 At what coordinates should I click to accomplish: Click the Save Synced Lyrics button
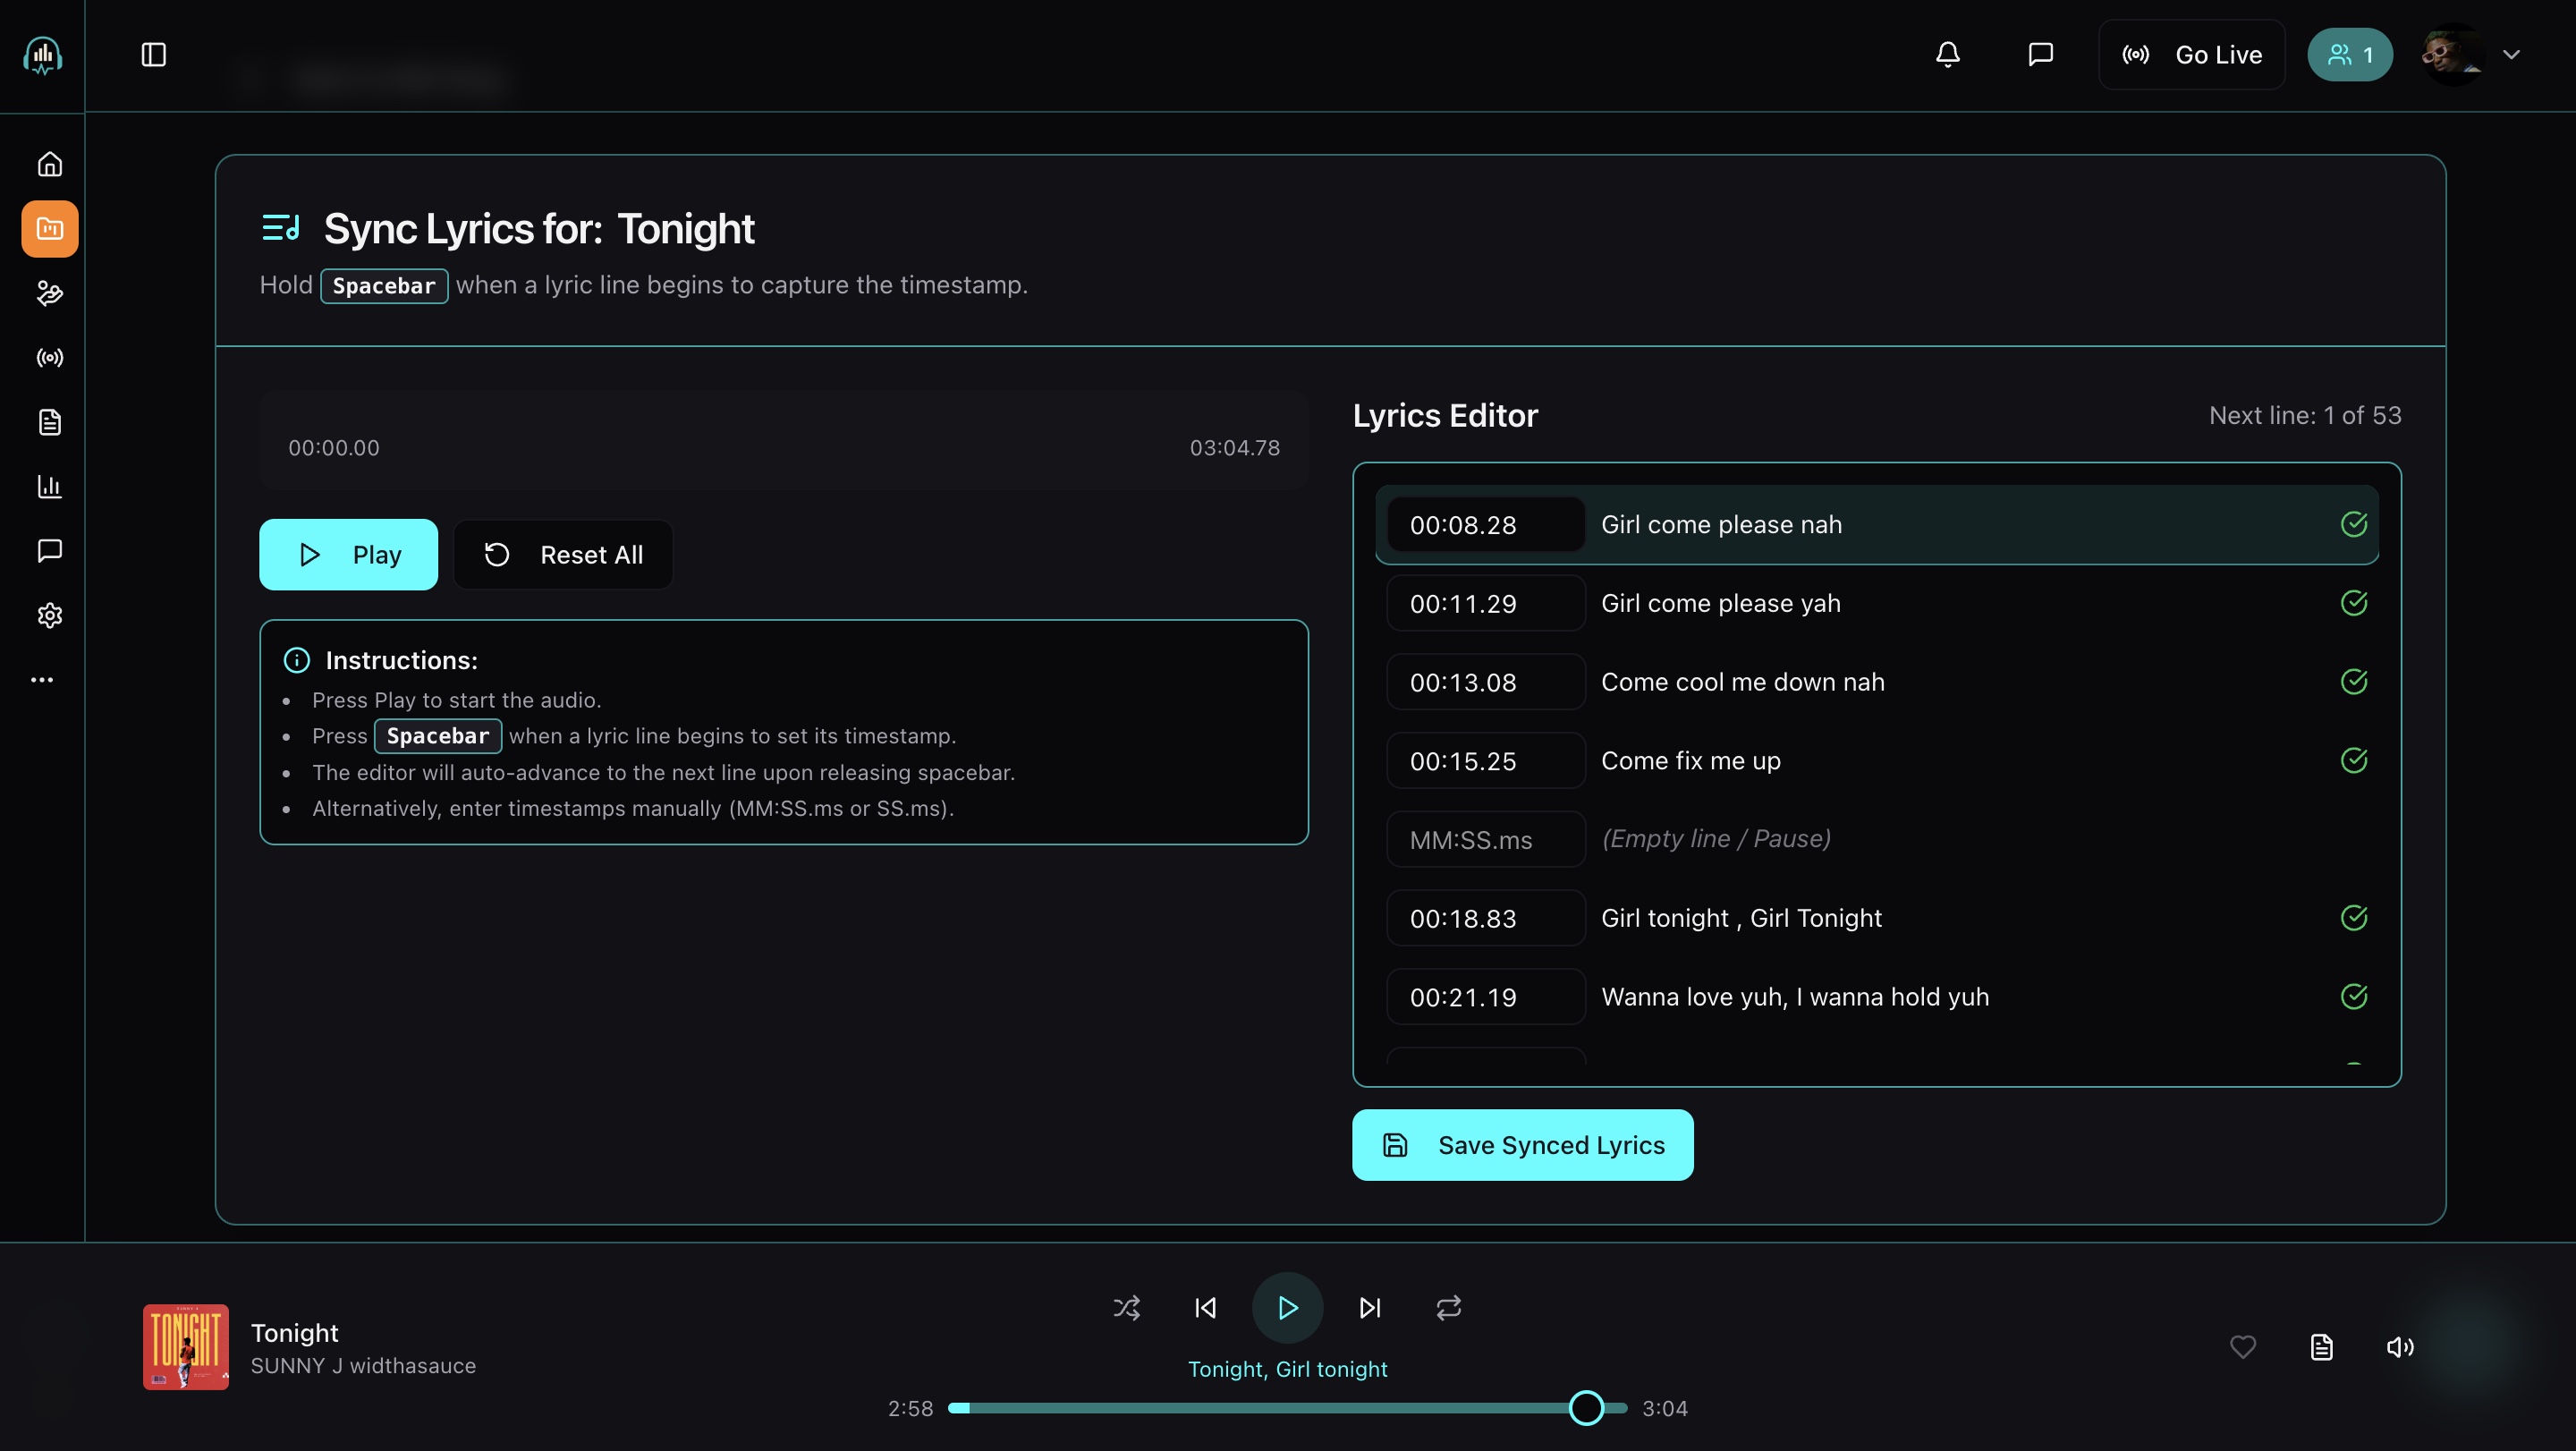[x=1521, y=1145]
